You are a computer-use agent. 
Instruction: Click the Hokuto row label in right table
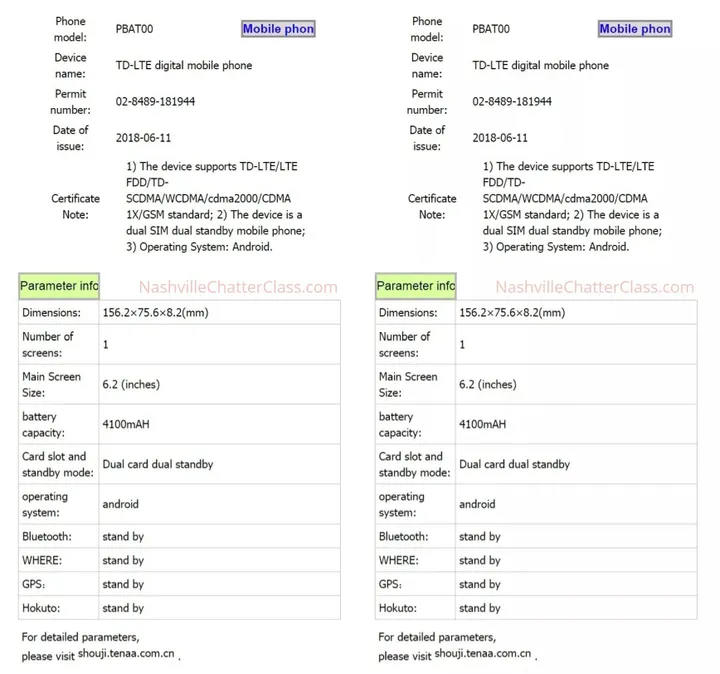click(400, 608)
